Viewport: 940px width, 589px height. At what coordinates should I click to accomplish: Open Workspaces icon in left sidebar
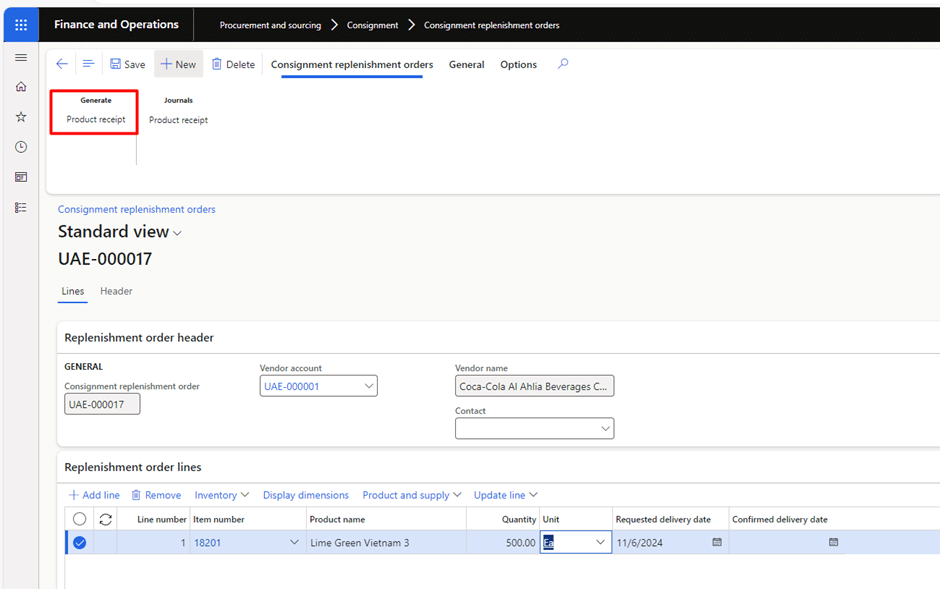pyautogui.click(x=21, y=177)
